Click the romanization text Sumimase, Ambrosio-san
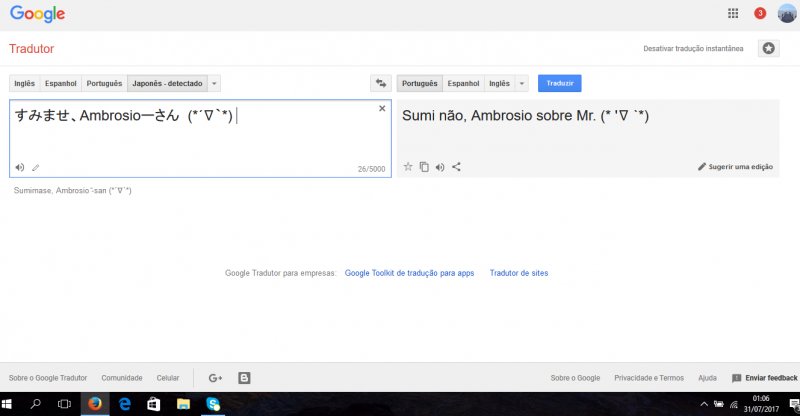The height and width of the screenshot is (416, 800). tap(72, 190)
